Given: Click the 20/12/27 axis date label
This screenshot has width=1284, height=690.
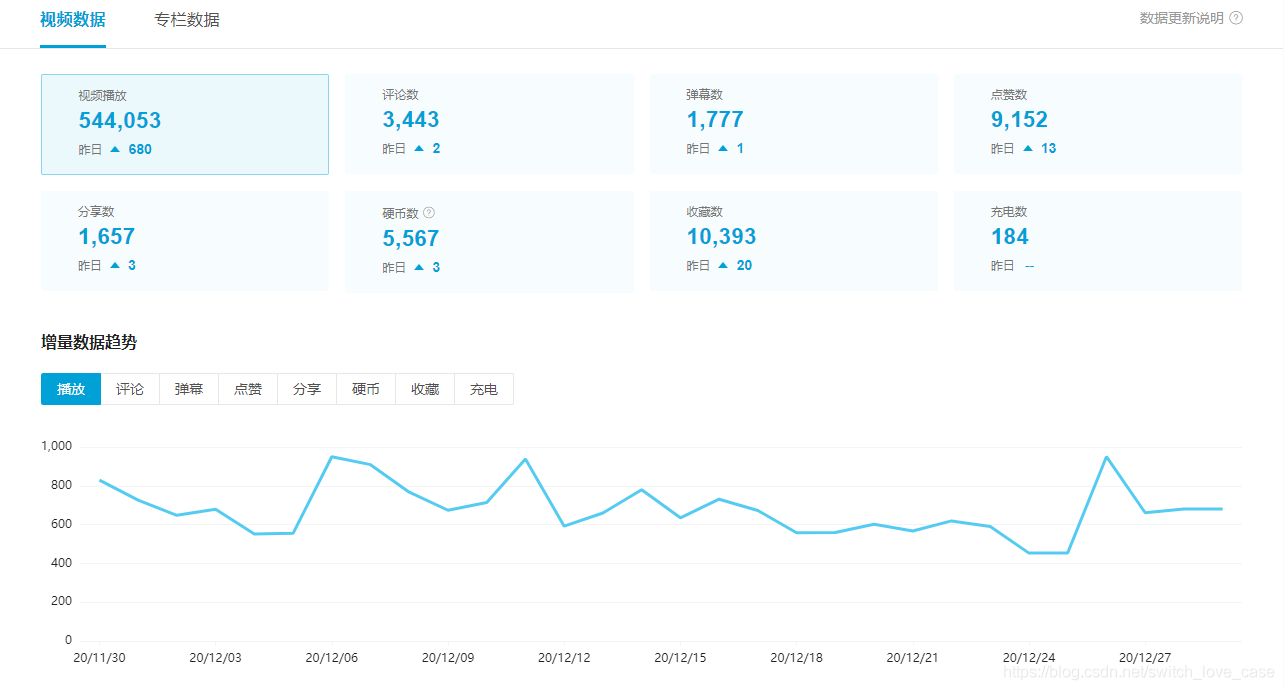Looking at the screenshot, I should click(1145, 658).
